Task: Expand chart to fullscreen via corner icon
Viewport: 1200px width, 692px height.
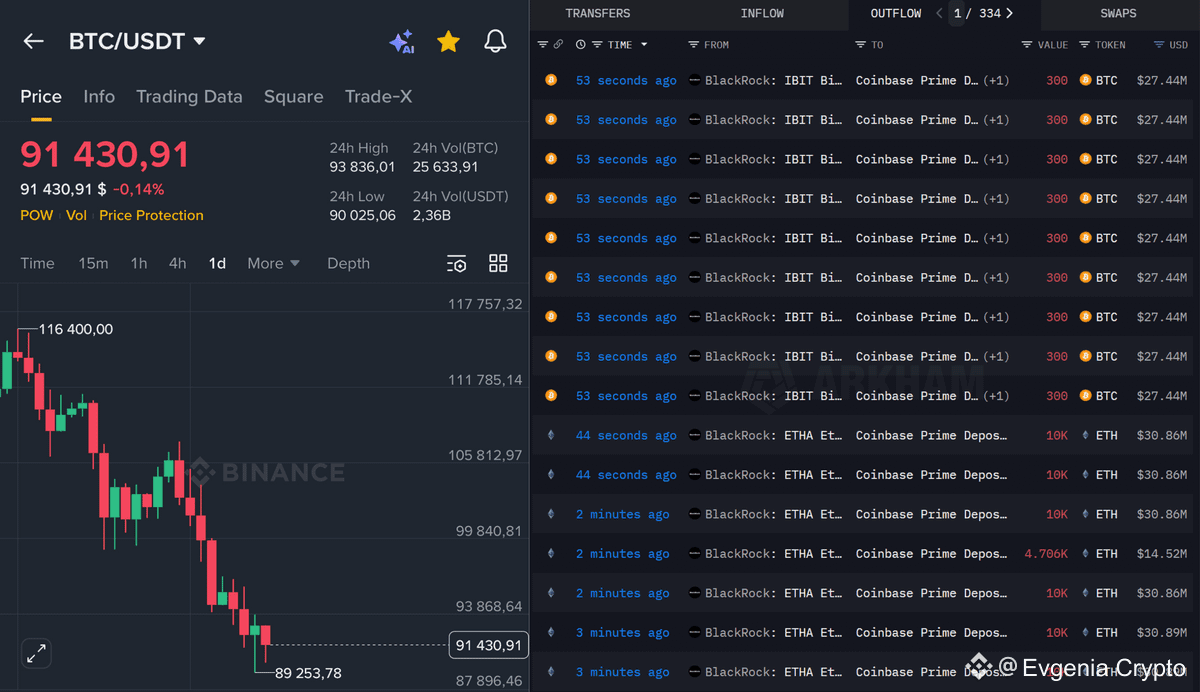Action: 36,653
